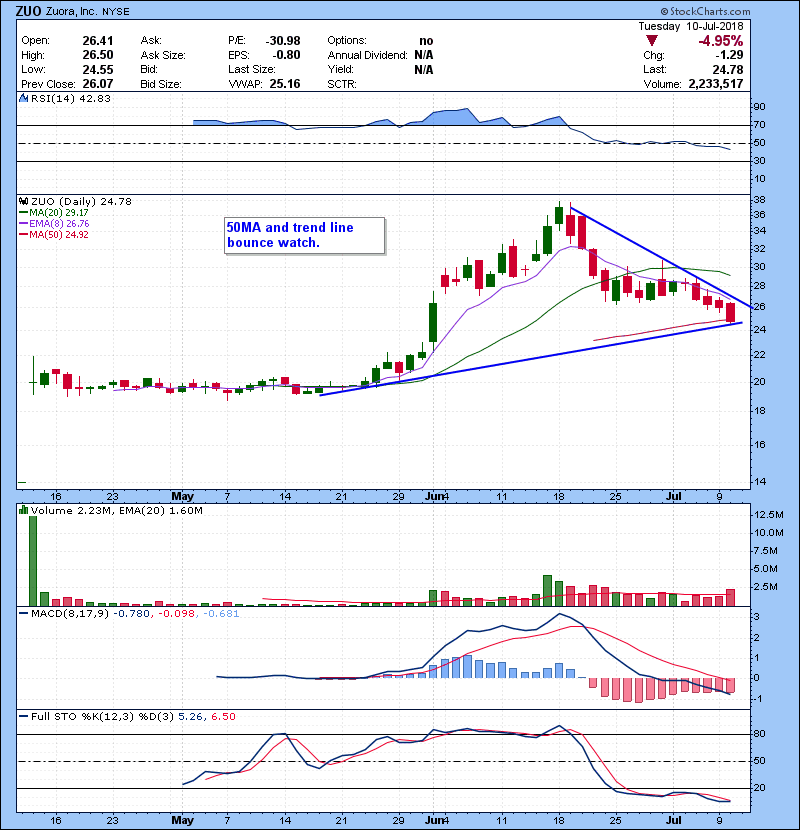Click the MA(20) 29.17 legend text
This screenshot has width=800, height=830.
pos(59,213)
